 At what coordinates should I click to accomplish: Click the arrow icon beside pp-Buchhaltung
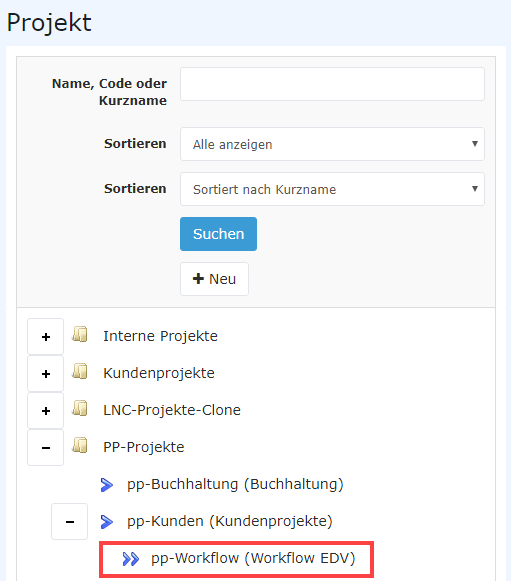click(107, 485)
